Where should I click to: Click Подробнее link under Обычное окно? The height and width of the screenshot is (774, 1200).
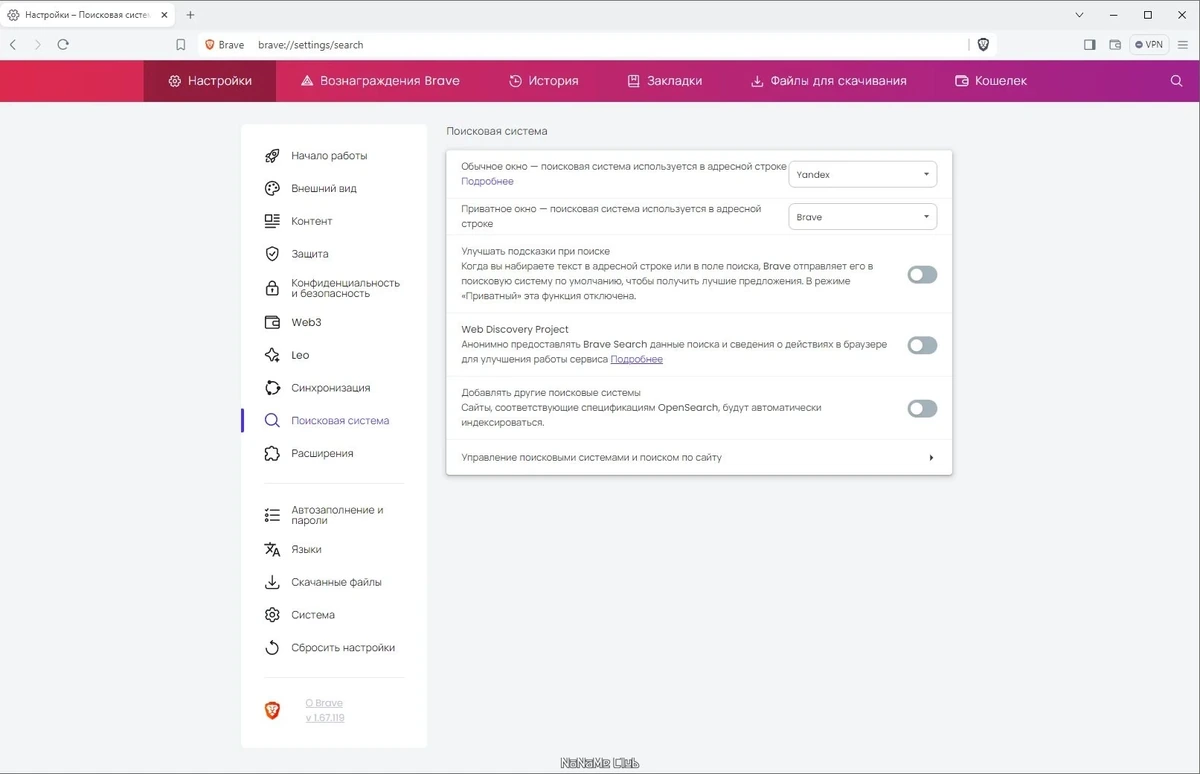(x=487, y=182)
